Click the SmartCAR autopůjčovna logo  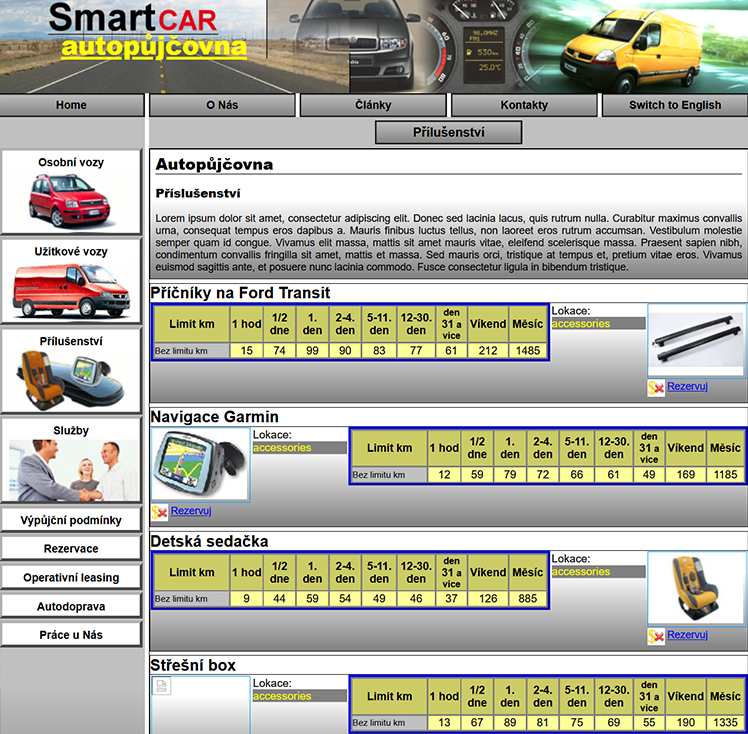pyautogui.click(x=148, y=31)
